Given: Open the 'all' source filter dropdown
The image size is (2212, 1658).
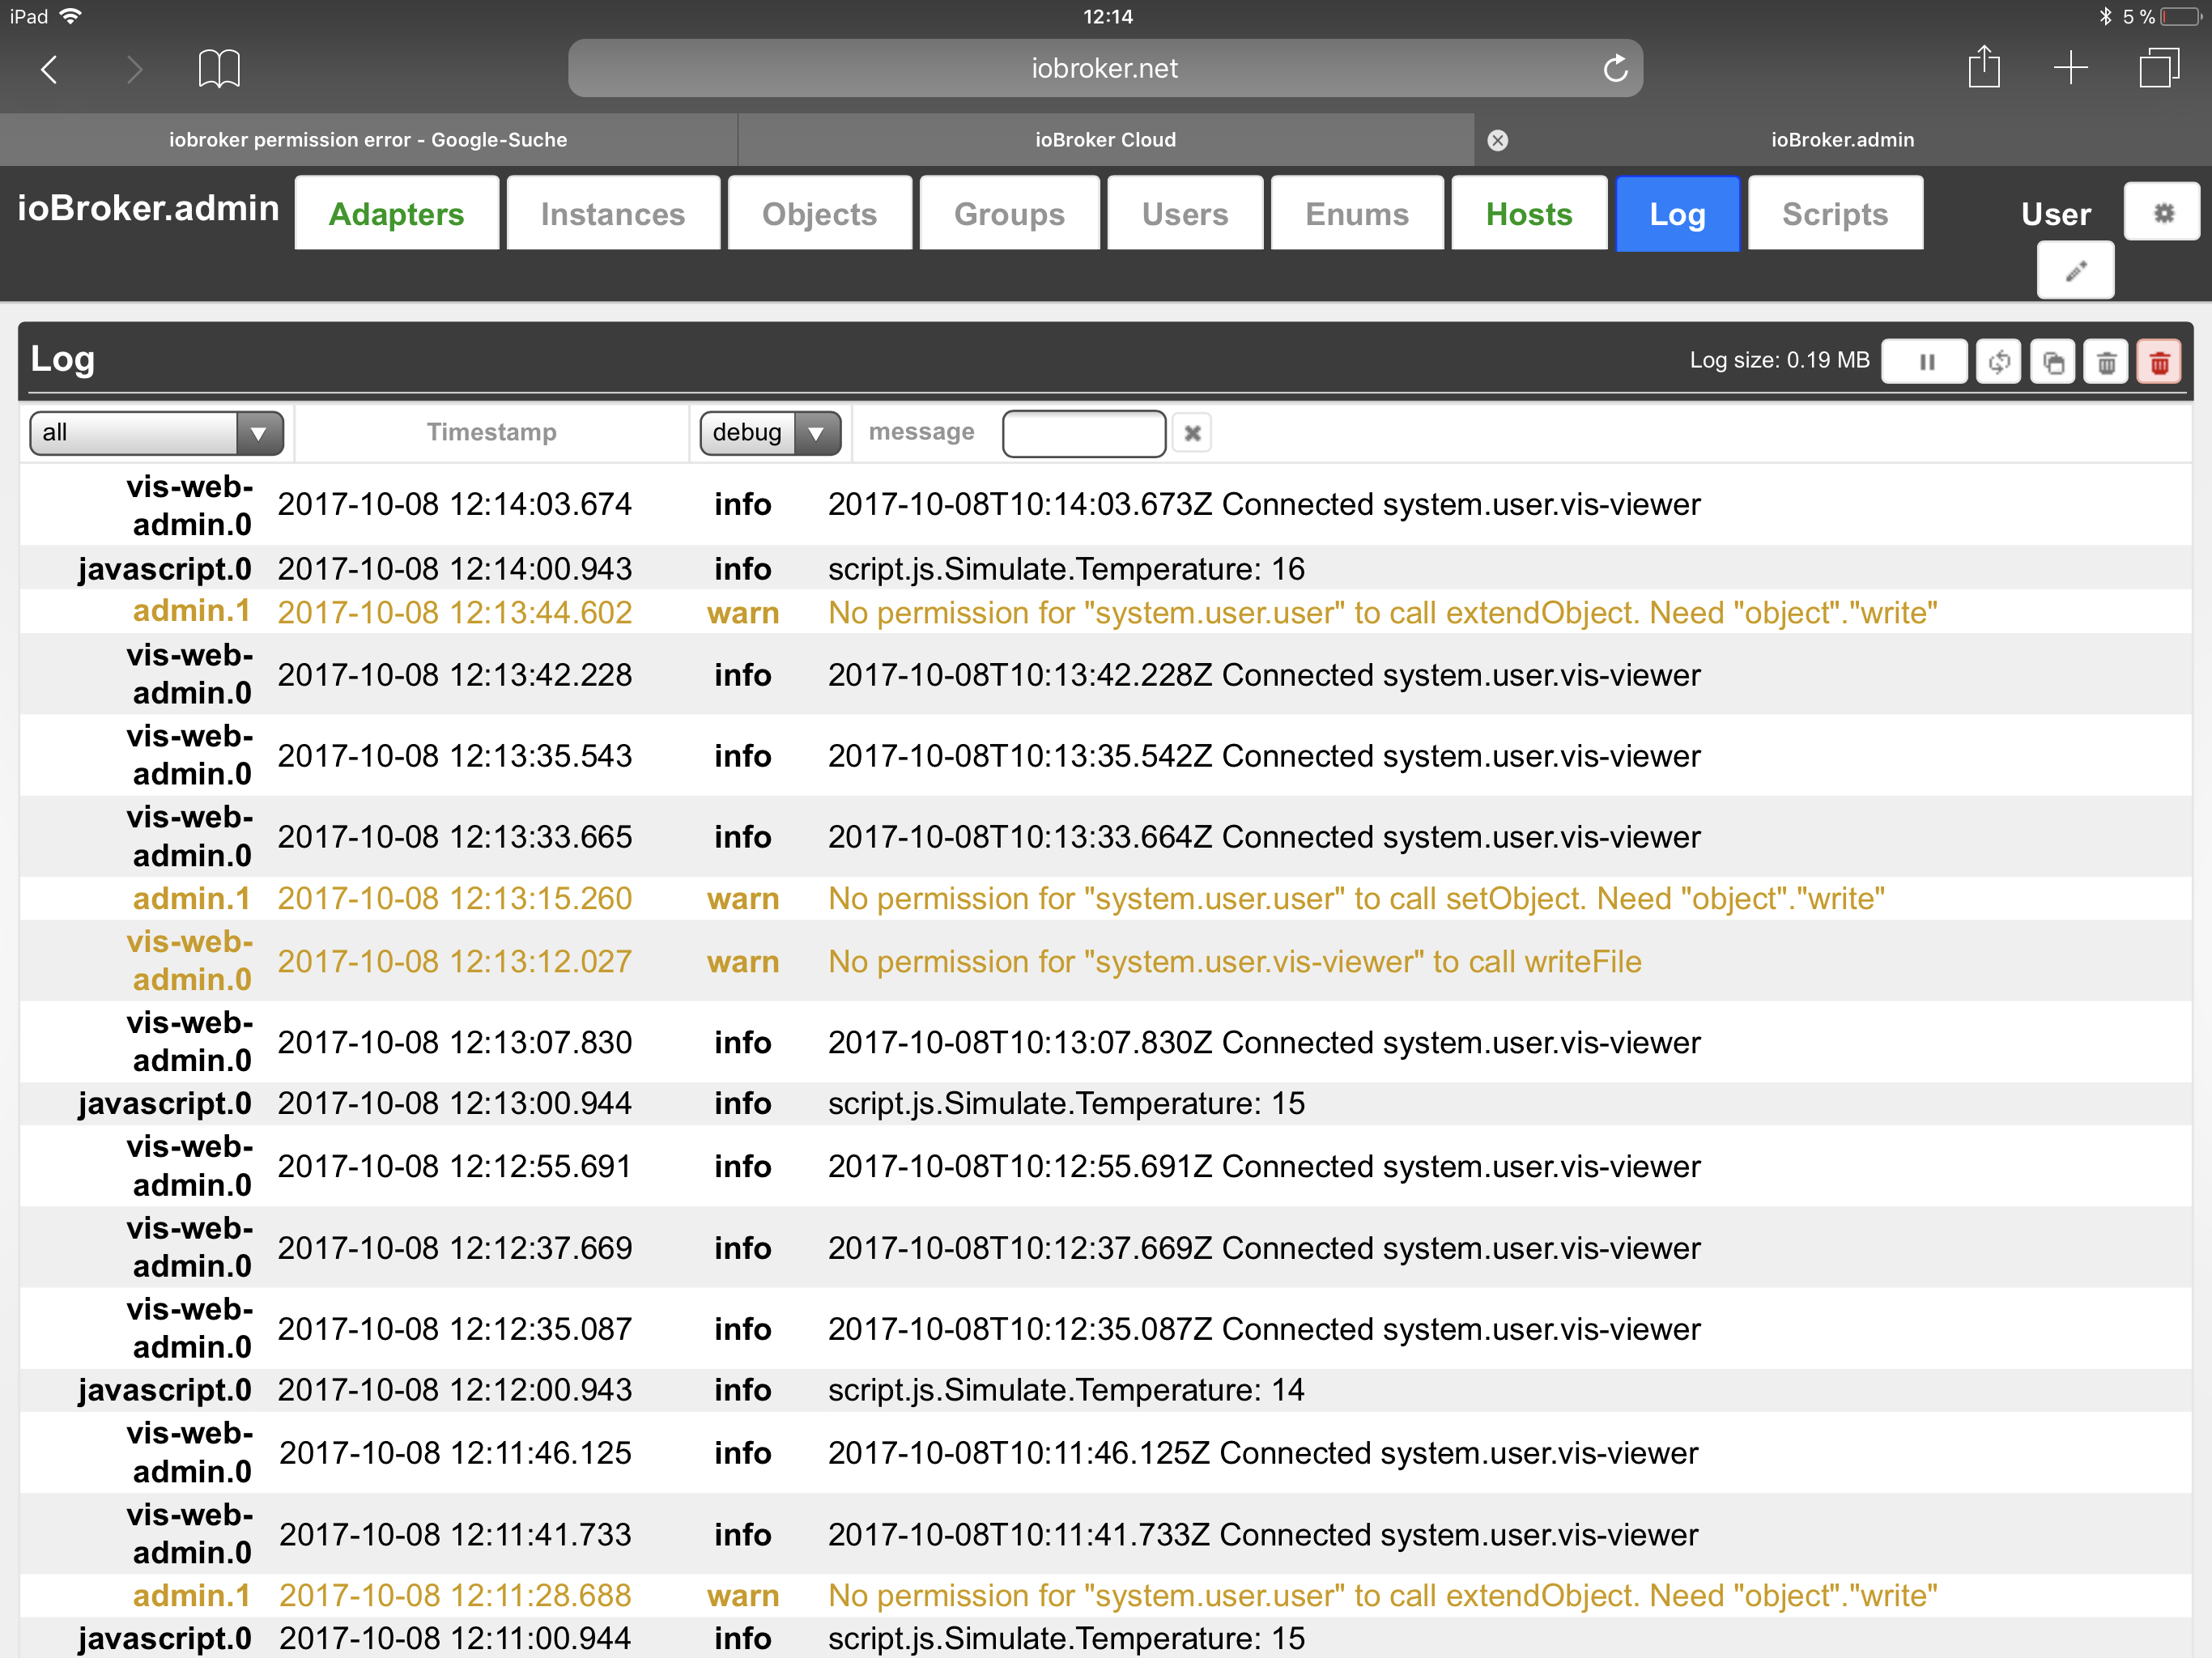Looking at the screenshot, I should click(157, 433).
